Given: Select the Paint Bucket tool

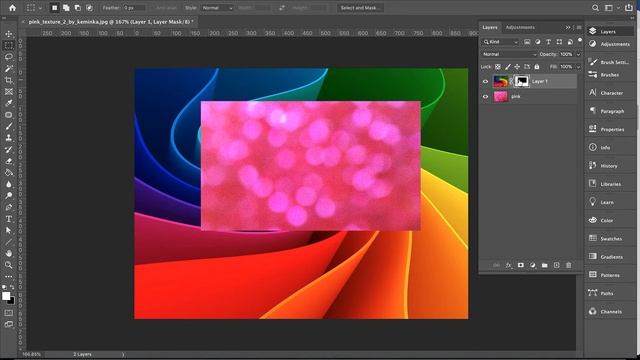Looking at the screenshot, I should pos(9,173).
